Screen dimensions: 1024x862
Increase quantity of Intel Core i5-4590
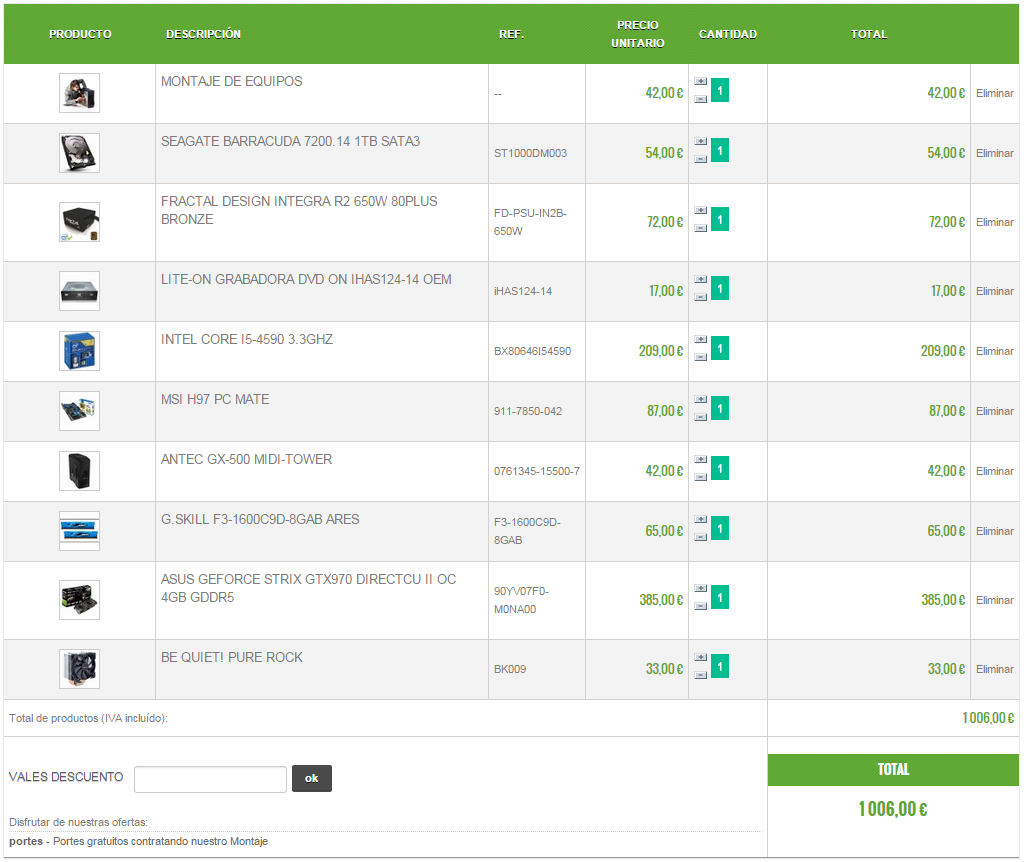point(700,340)
